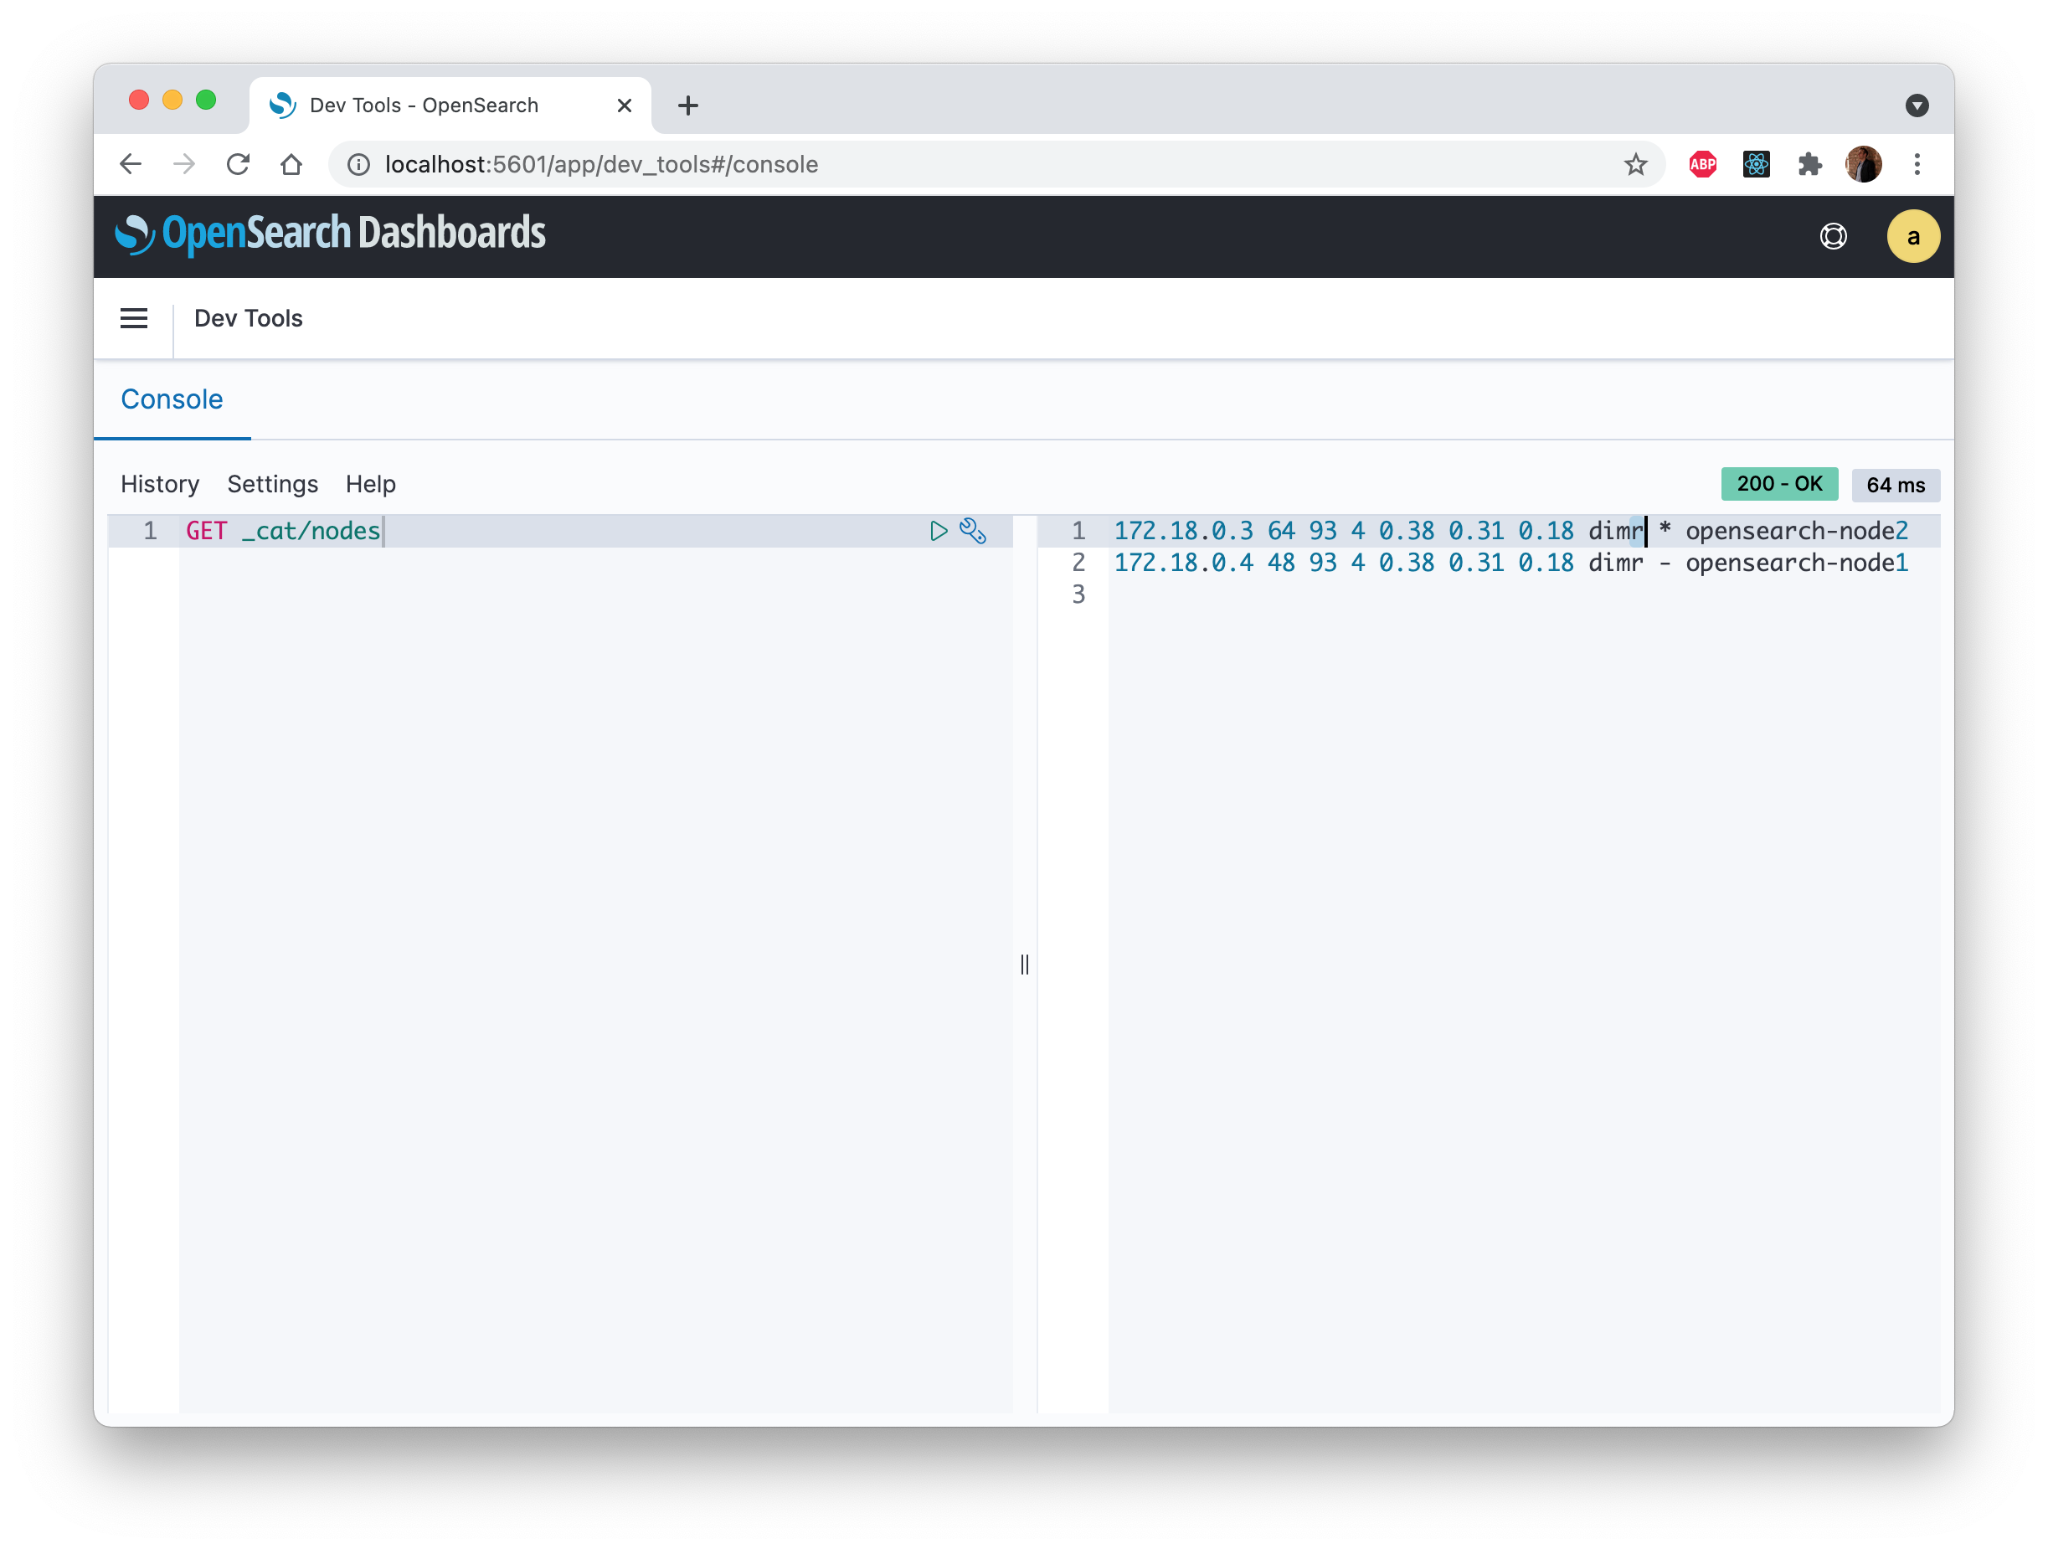Open the hamburger navigation menu

(x=134, y=318)
